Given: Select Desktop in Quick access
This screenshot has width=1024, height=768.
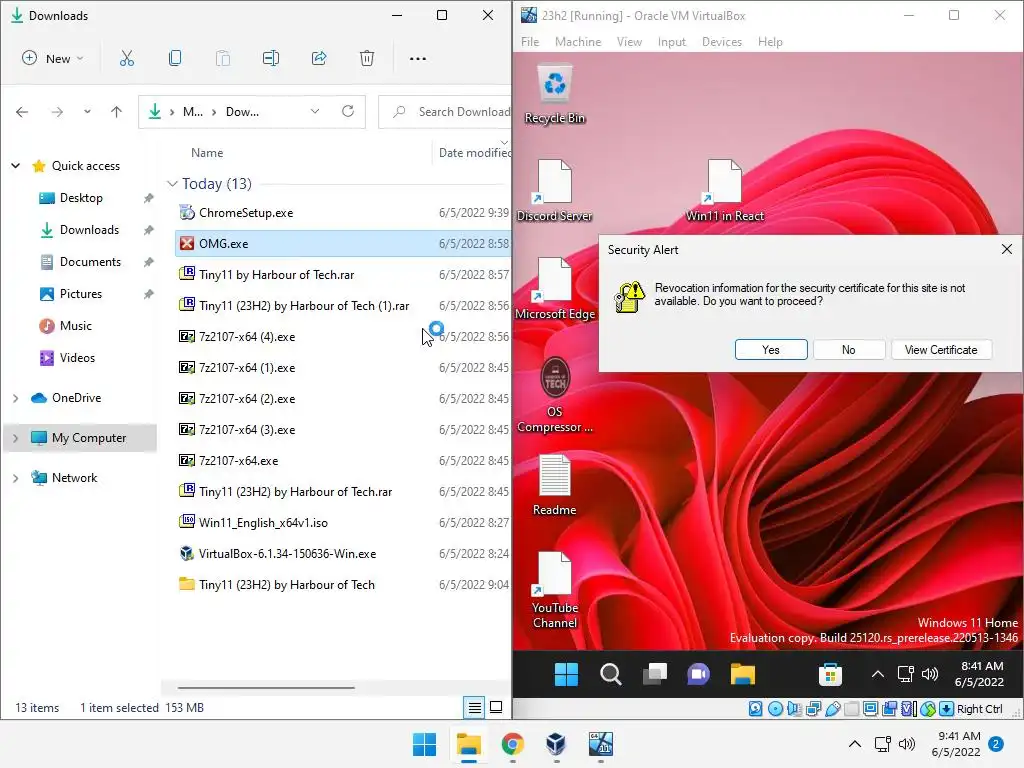Looking at the screenshot, I should tap(81, 197).
